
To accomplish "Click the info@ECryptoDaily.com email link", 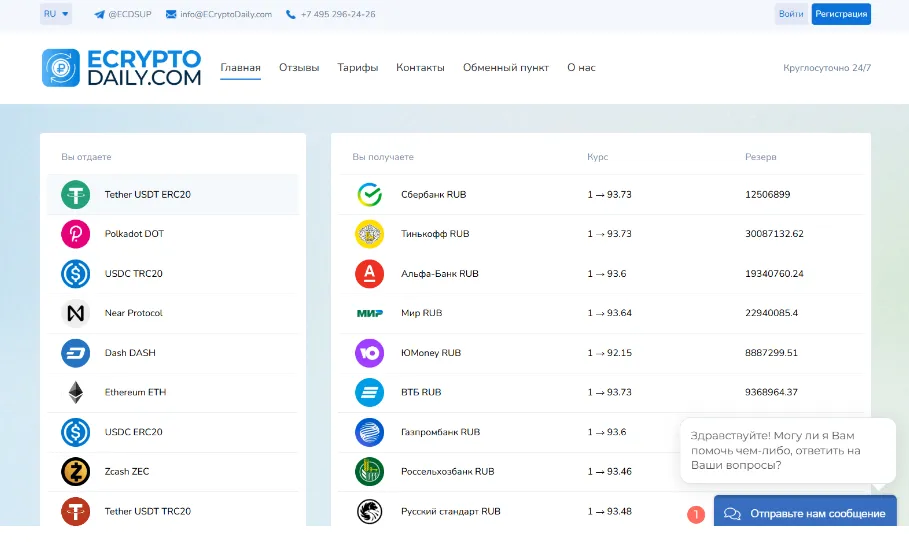I will coord(219,14).
